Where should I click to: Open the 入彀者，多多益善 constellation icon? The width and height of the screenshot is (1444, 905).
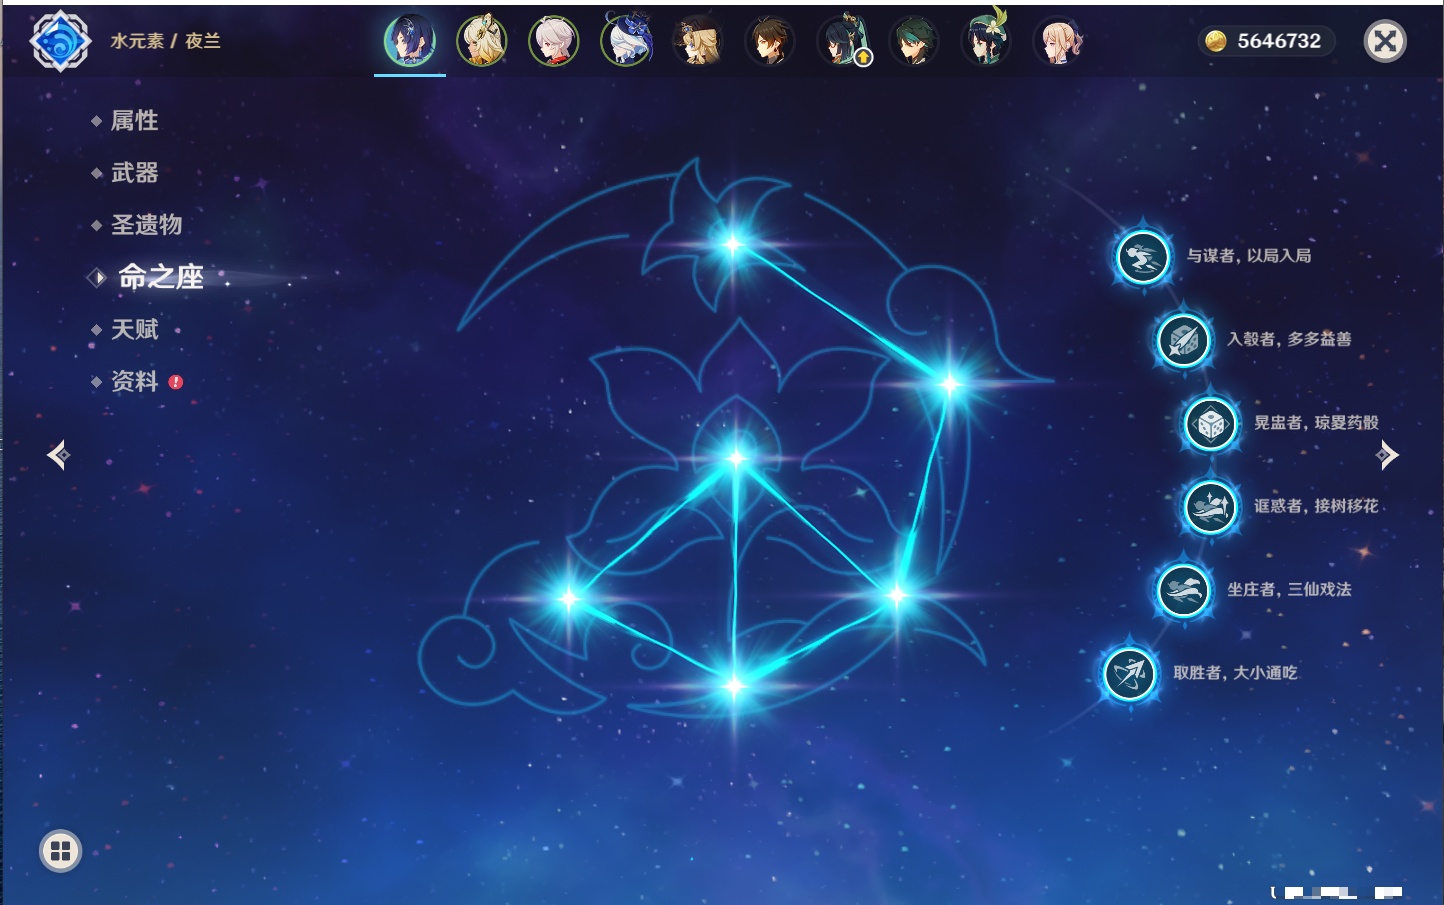click(1183, 340)
